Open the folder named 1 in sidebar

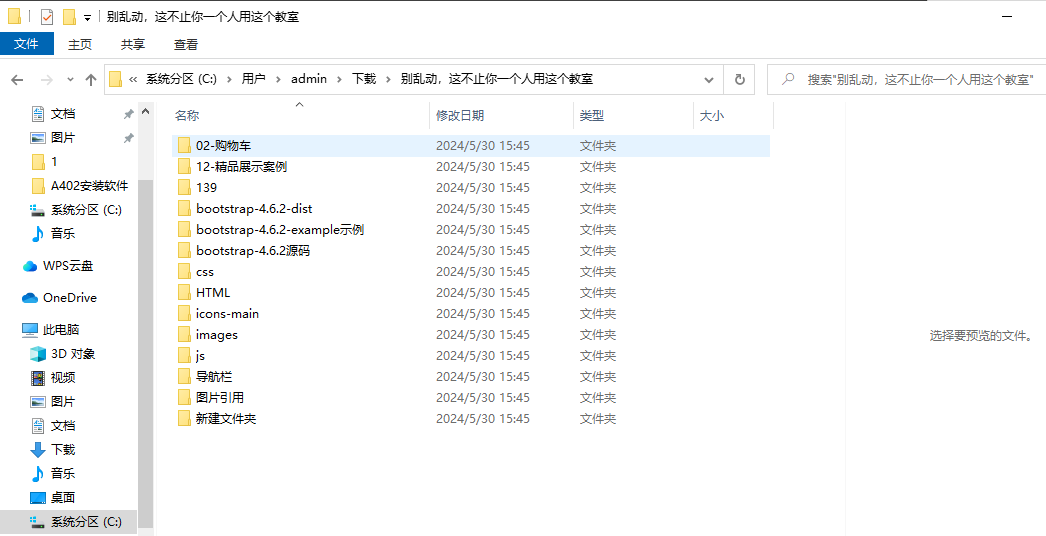54,162
